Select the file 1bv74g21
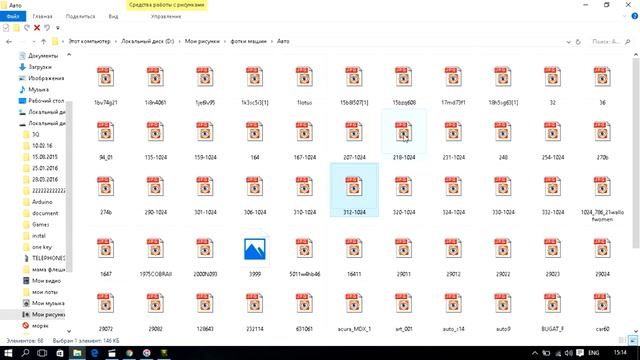This screenshot has height=360, width=640. (x=106, y=86)
